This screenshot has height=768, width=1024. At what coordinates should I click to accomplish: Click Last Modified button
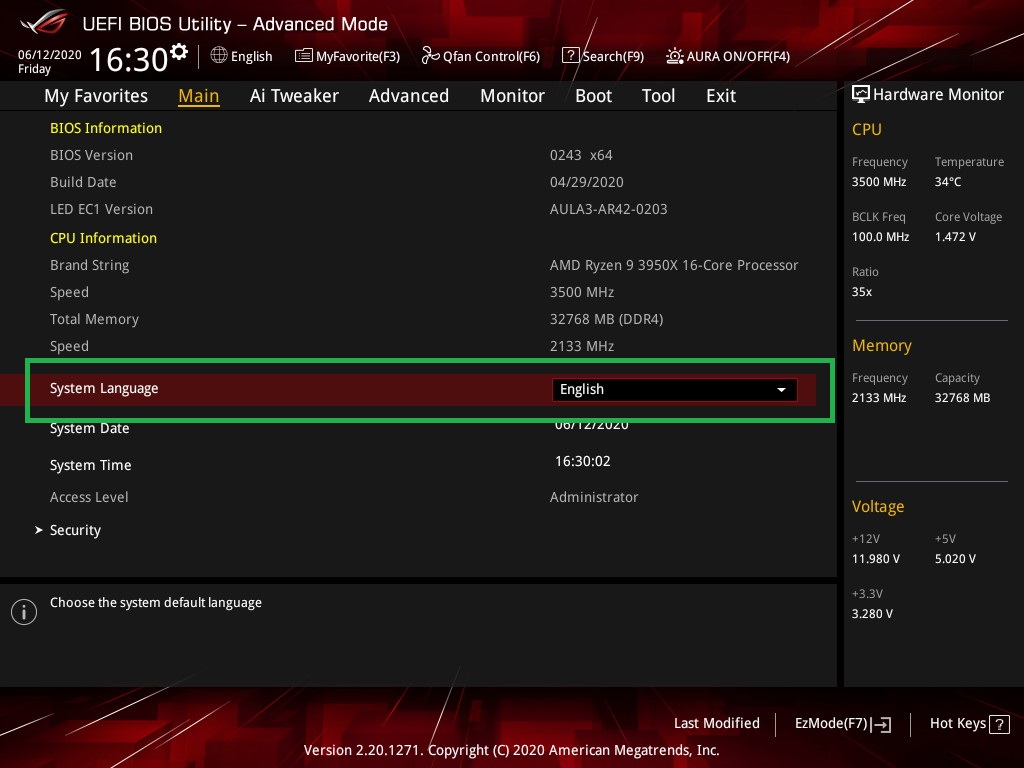pos(716,723)
